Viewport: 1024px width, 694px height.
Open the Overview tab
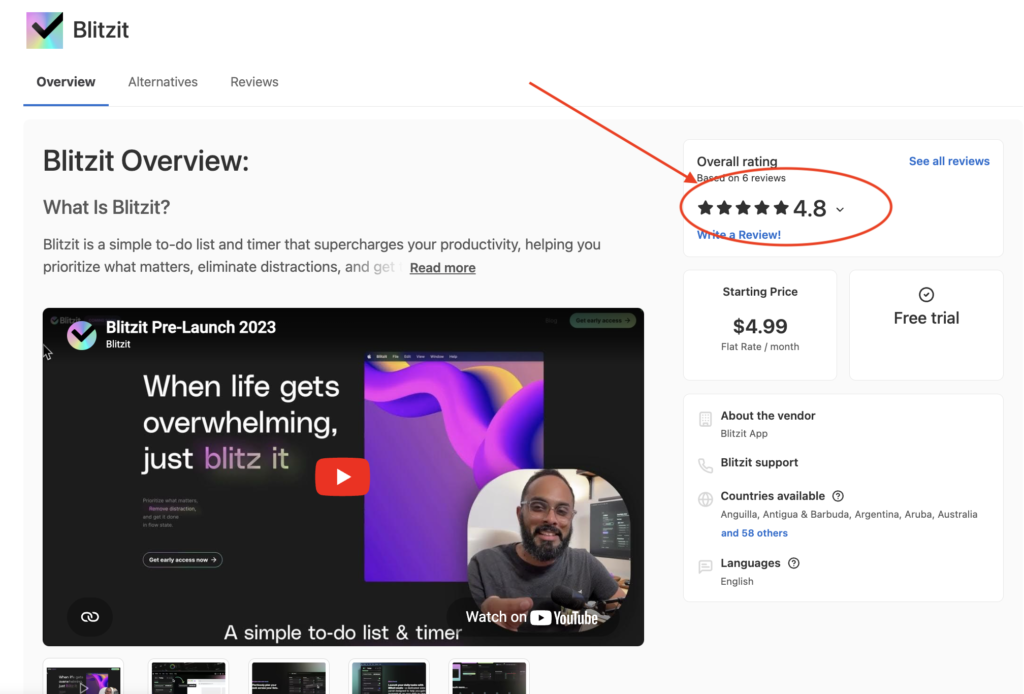click(66, 82)
